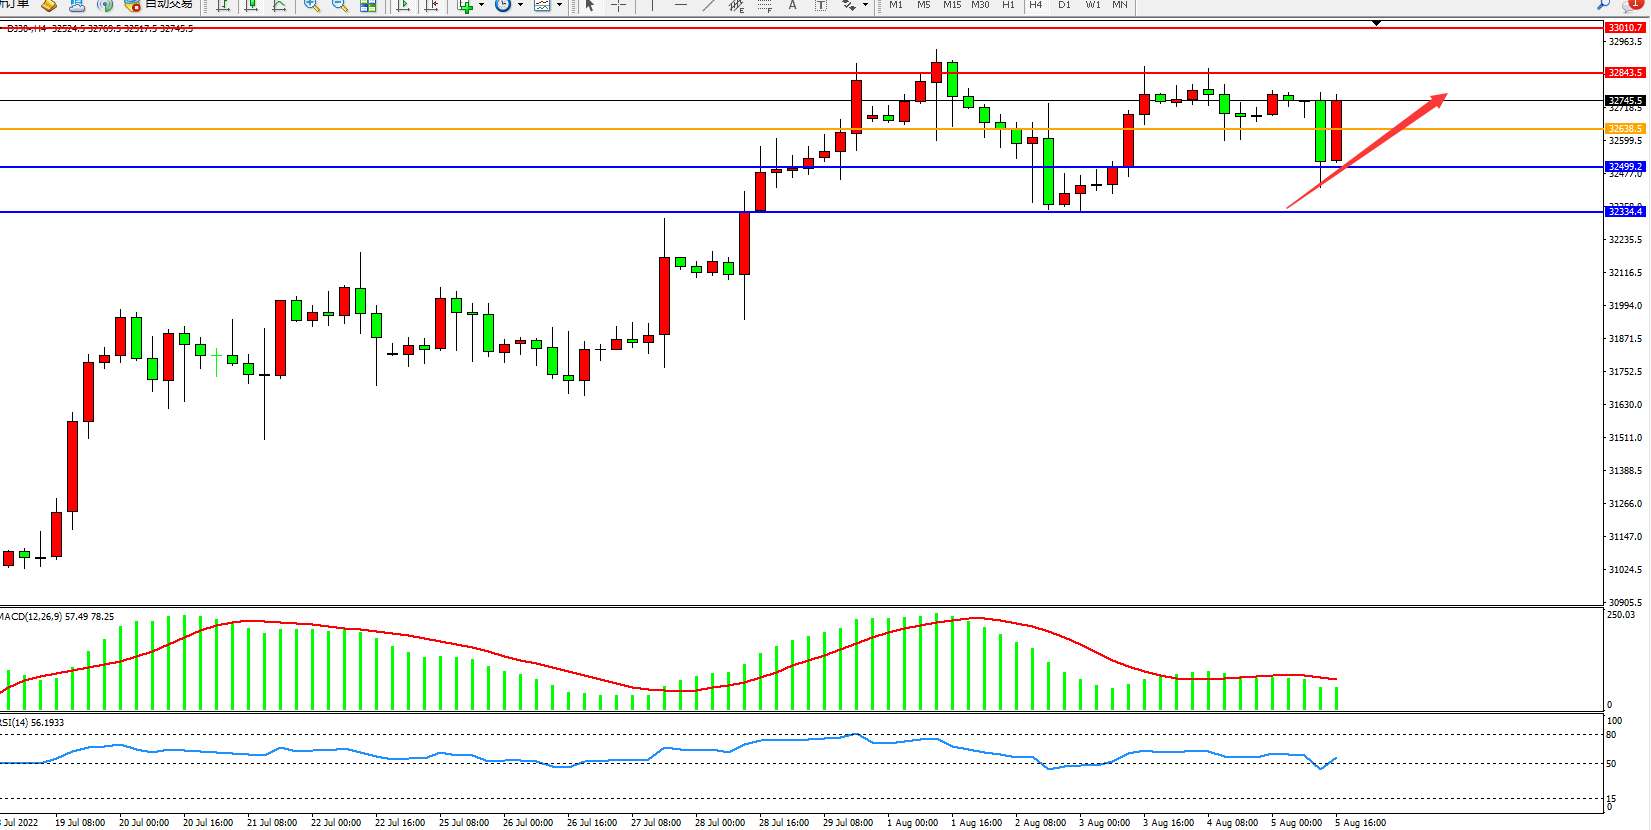Open the clock periods dropdown arrow
Screen dimensions: 1651x830
[520, 5]
